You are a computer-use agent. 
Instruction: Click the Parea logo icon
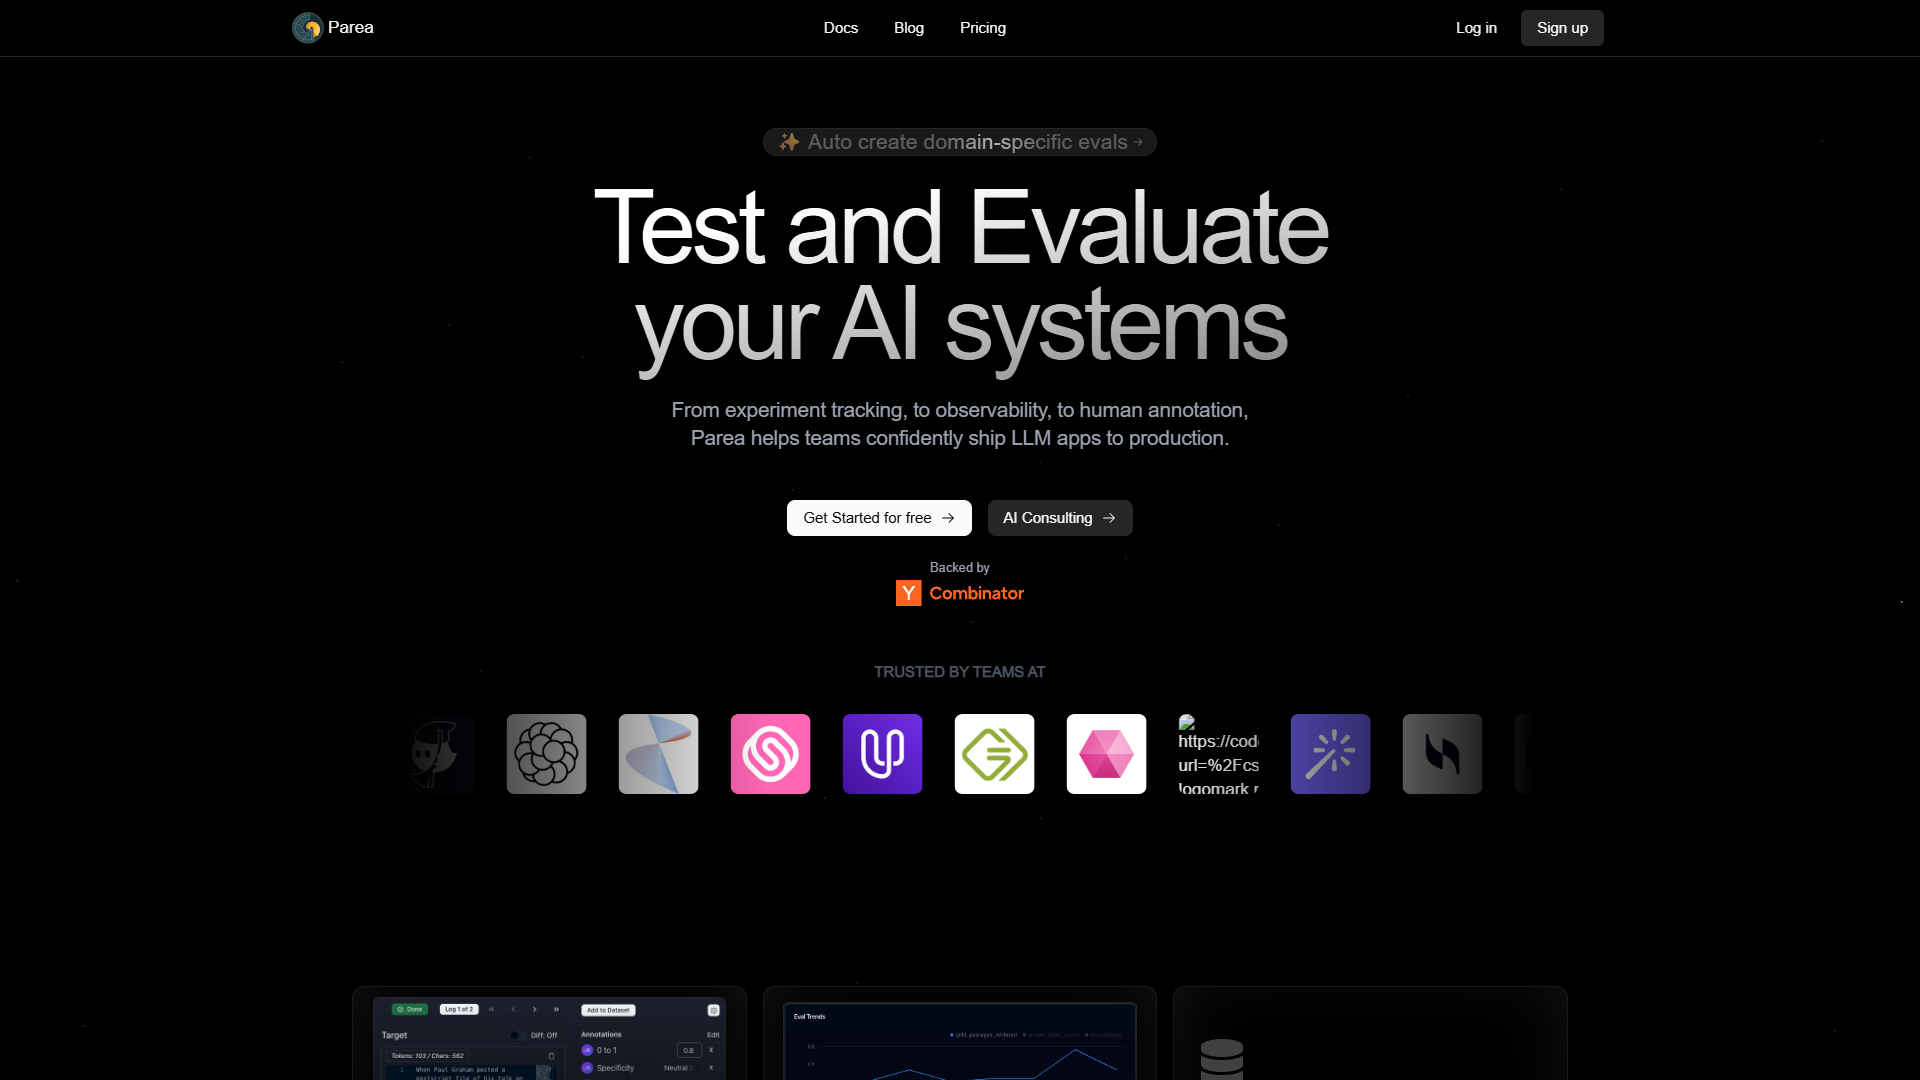coord(307,28)
